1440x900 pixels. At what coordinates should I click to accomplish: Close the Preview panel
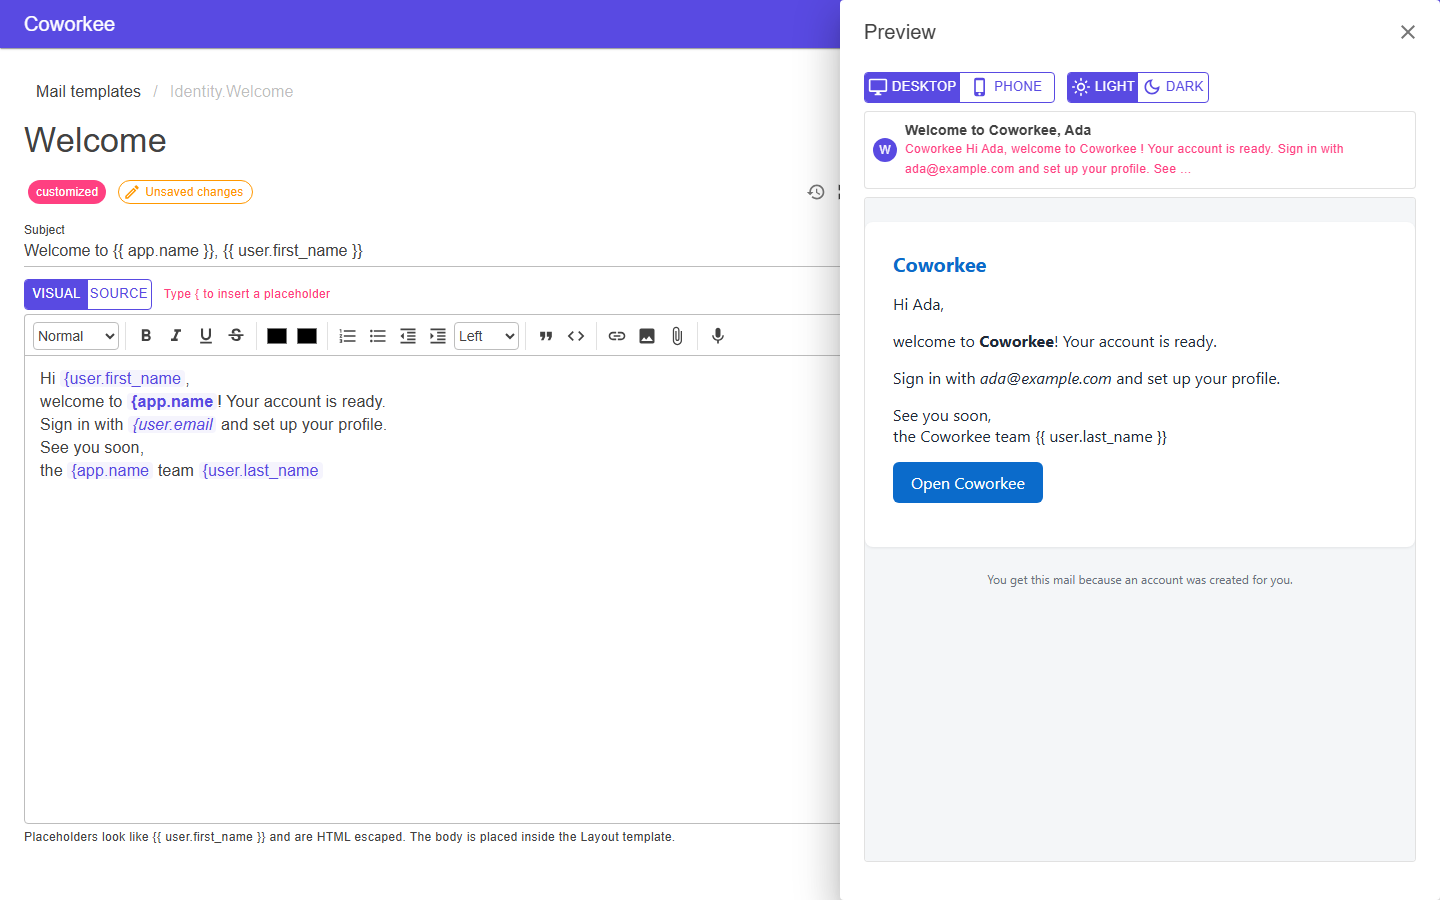pyautogui.click(x=1408, y=32)
